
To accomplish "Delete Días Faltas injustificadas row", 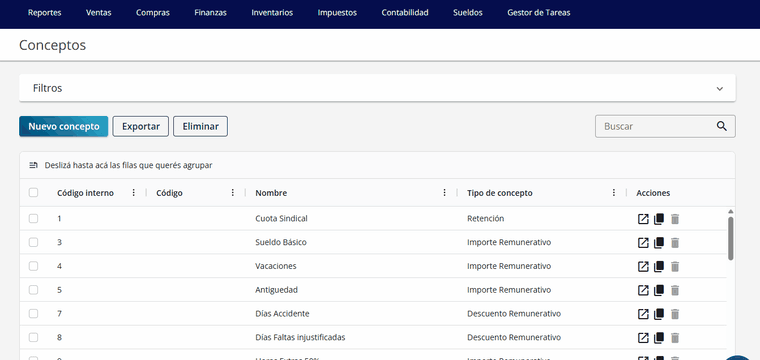I will coord(675,338).
